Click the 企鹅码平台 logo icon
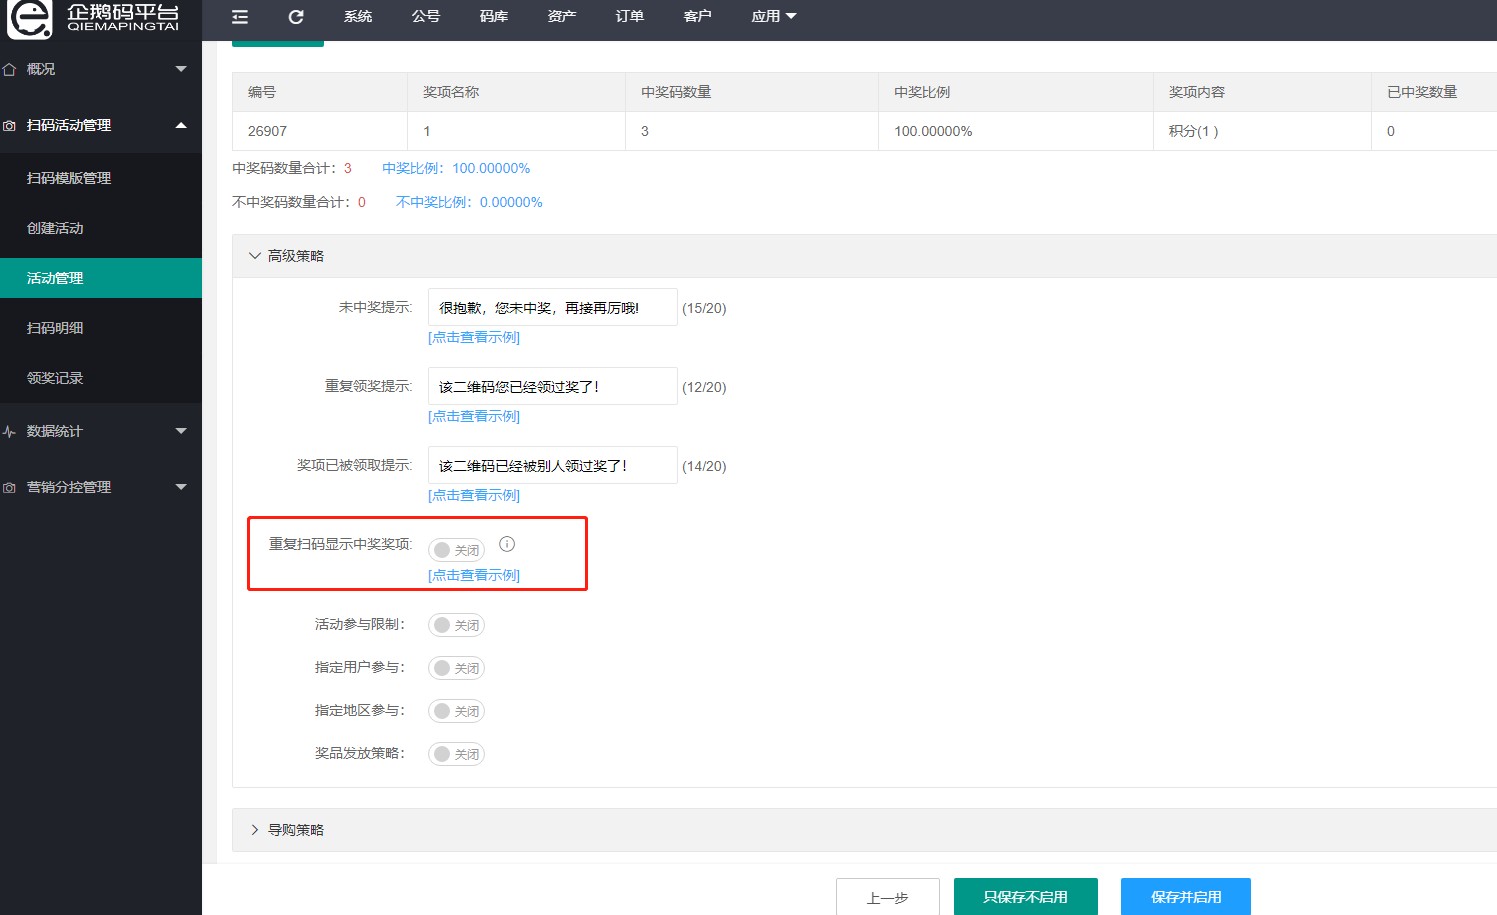The height and width of the screenshot is (915, 1497). tap(29, 19)
